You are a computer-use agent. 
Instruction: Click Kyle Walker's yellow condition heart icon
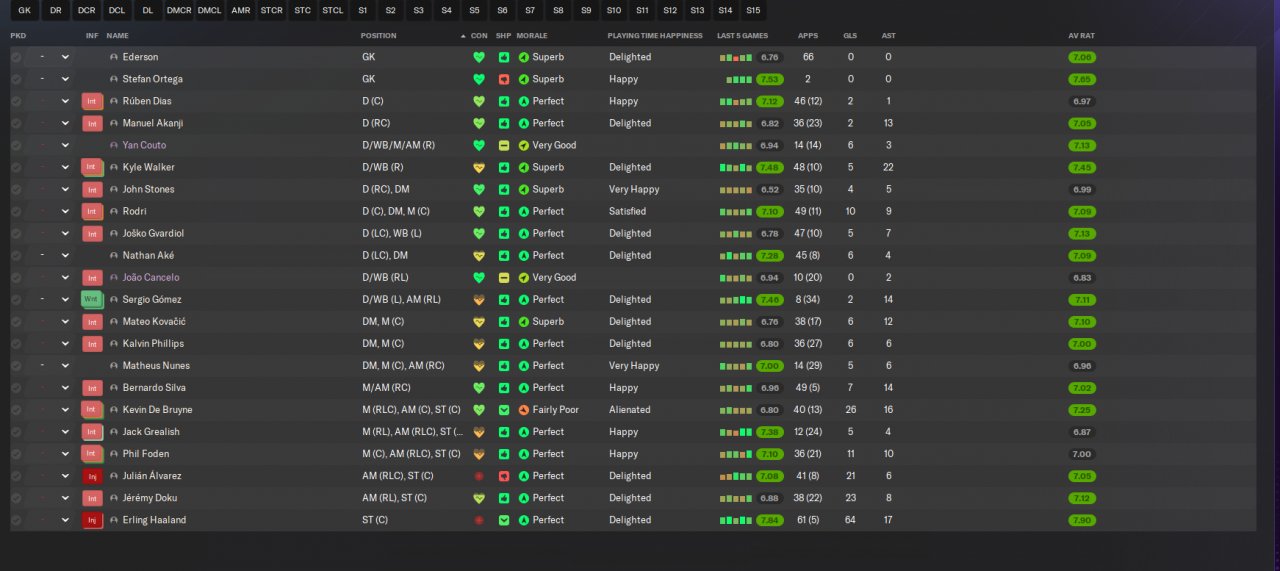click(x=479, y=167)
